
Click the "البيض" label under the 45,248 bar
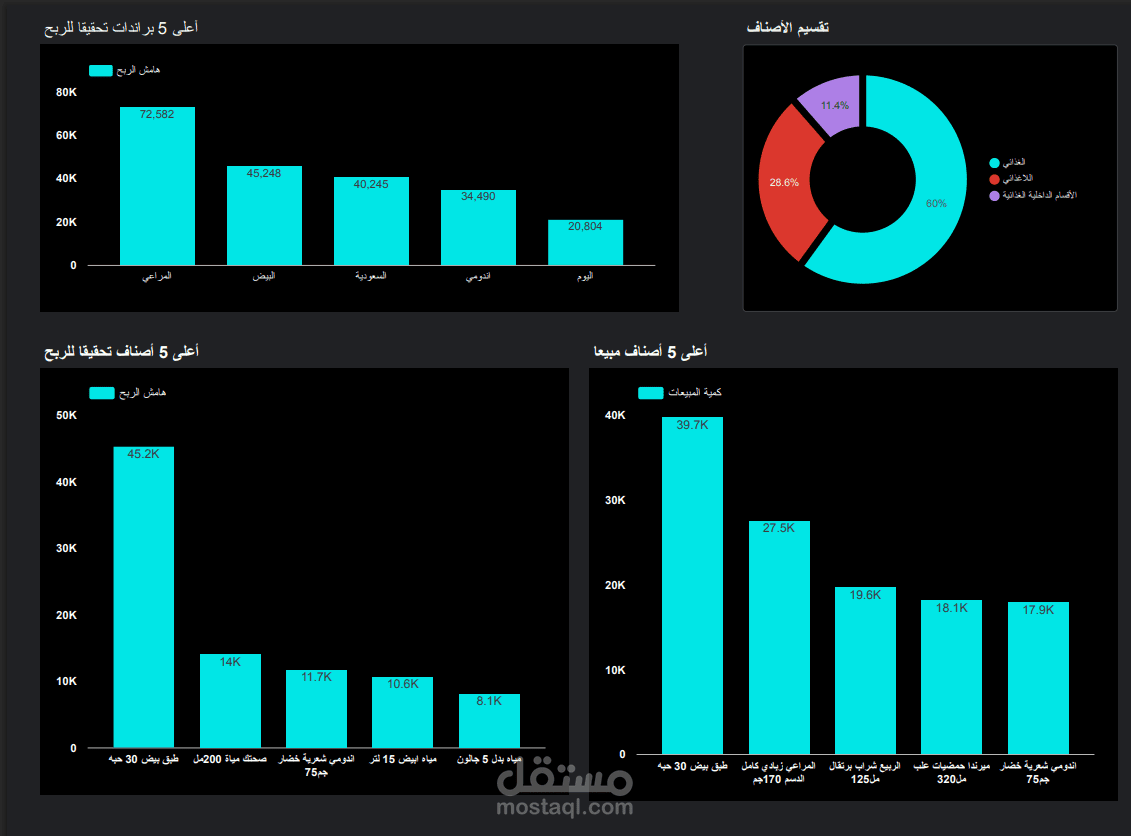(264, 276)
